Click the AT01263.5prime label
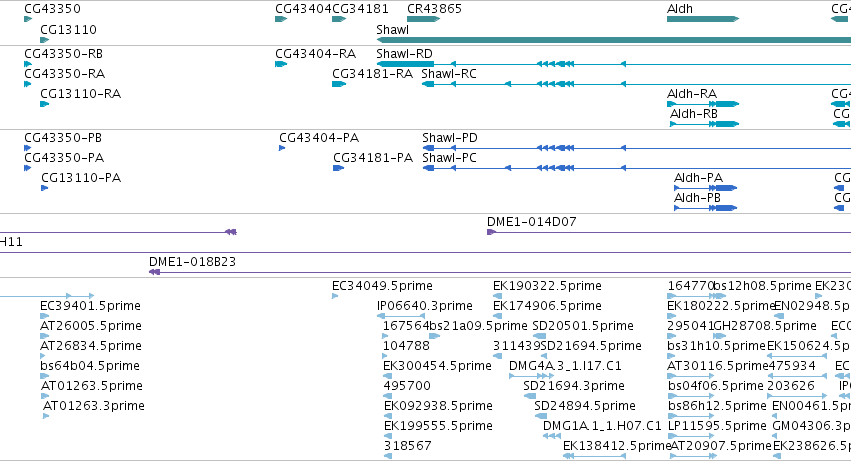Screen dimensions: 851x461 point(91,387)
